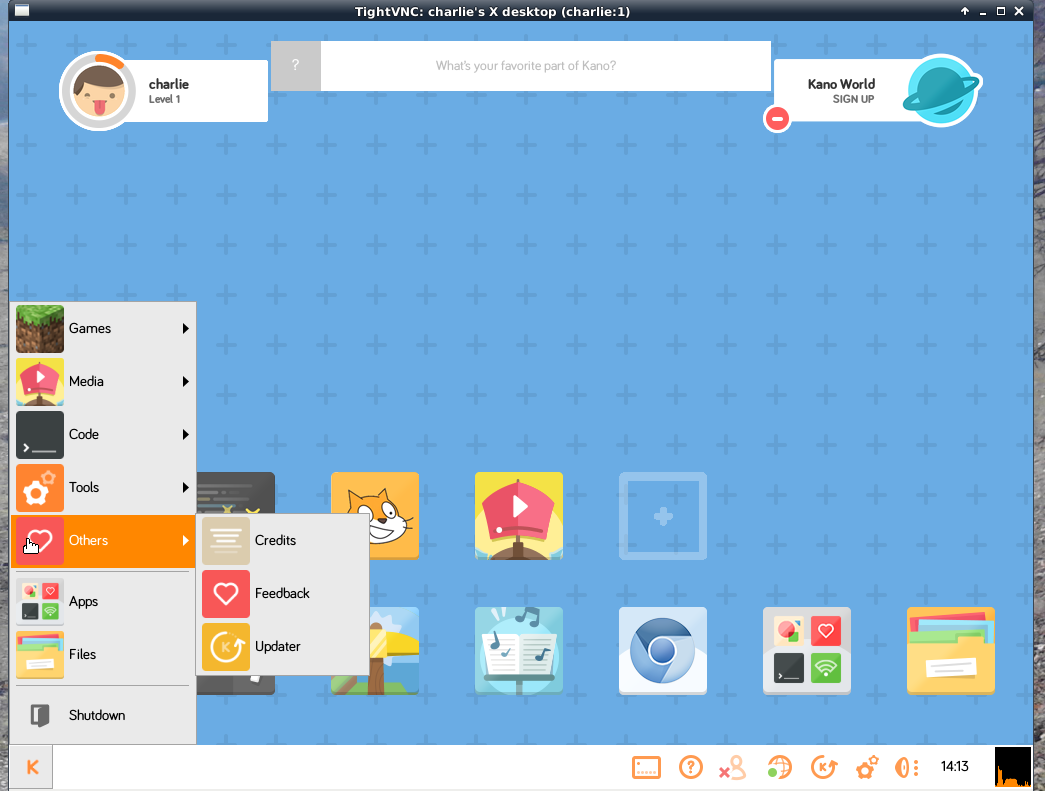Click SIGN UP for Kano World
This screenshot has height=791, width=1045.
852,99
